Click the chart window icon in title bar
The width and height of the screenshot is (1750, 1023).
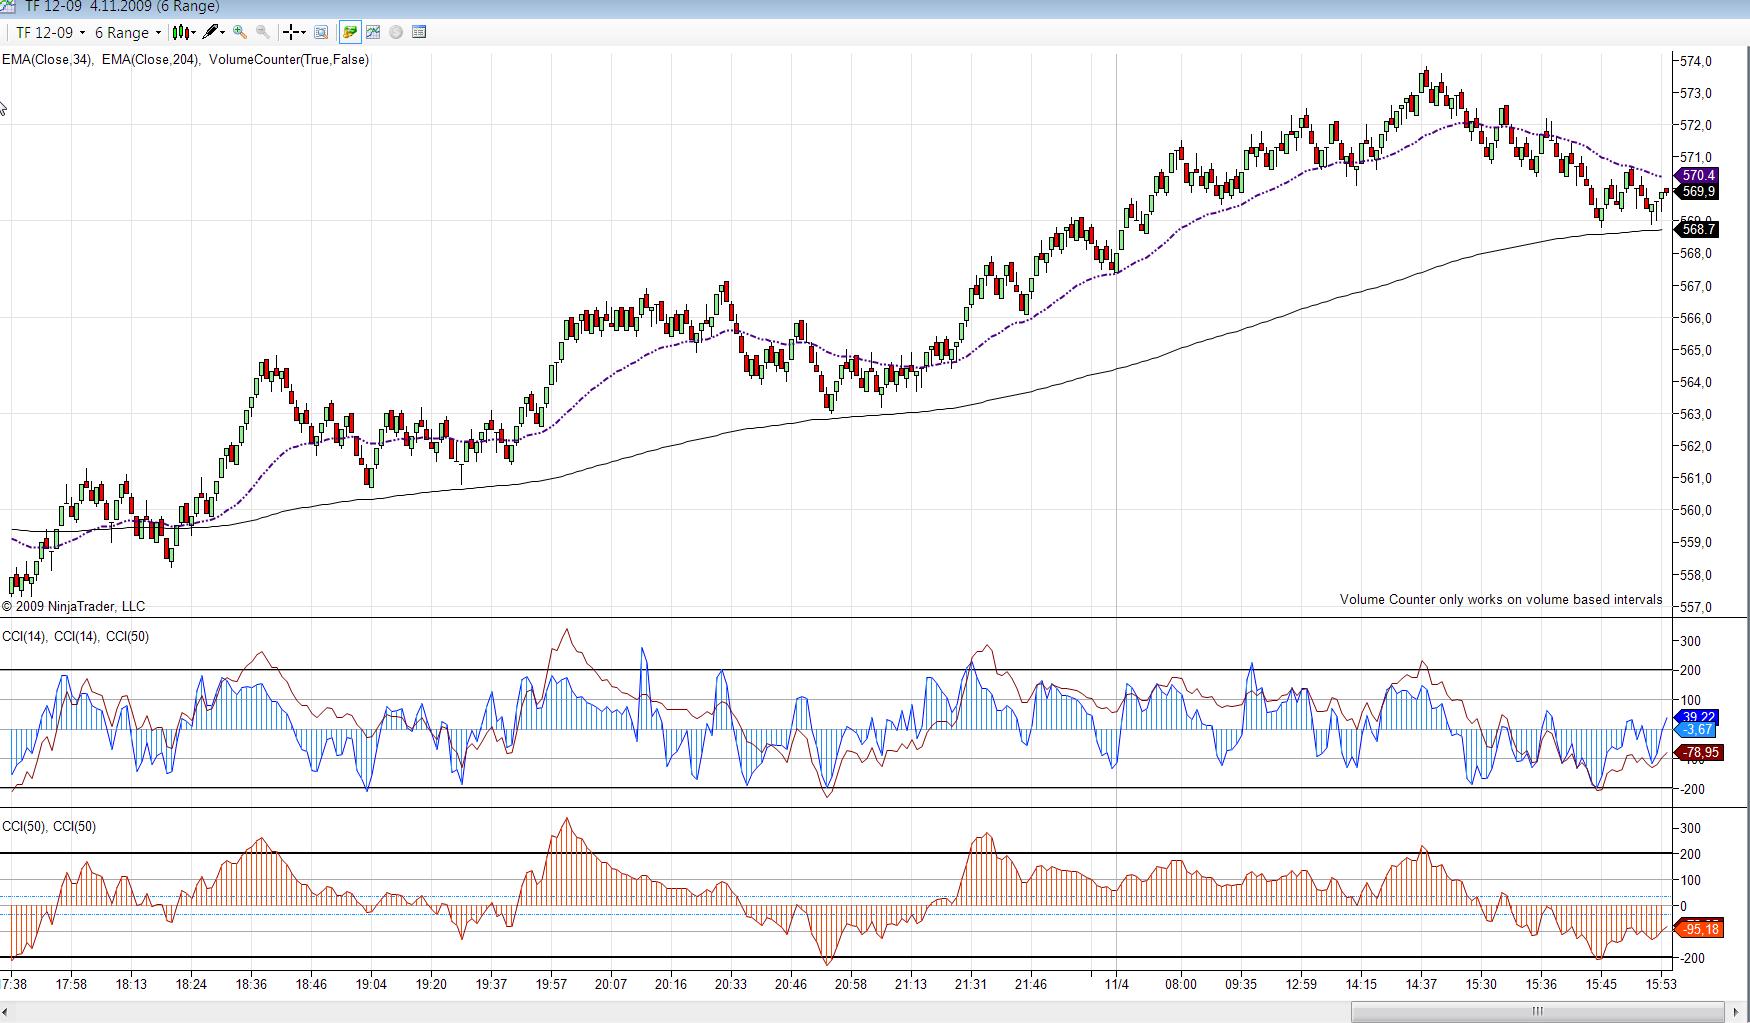click(7, 6)
